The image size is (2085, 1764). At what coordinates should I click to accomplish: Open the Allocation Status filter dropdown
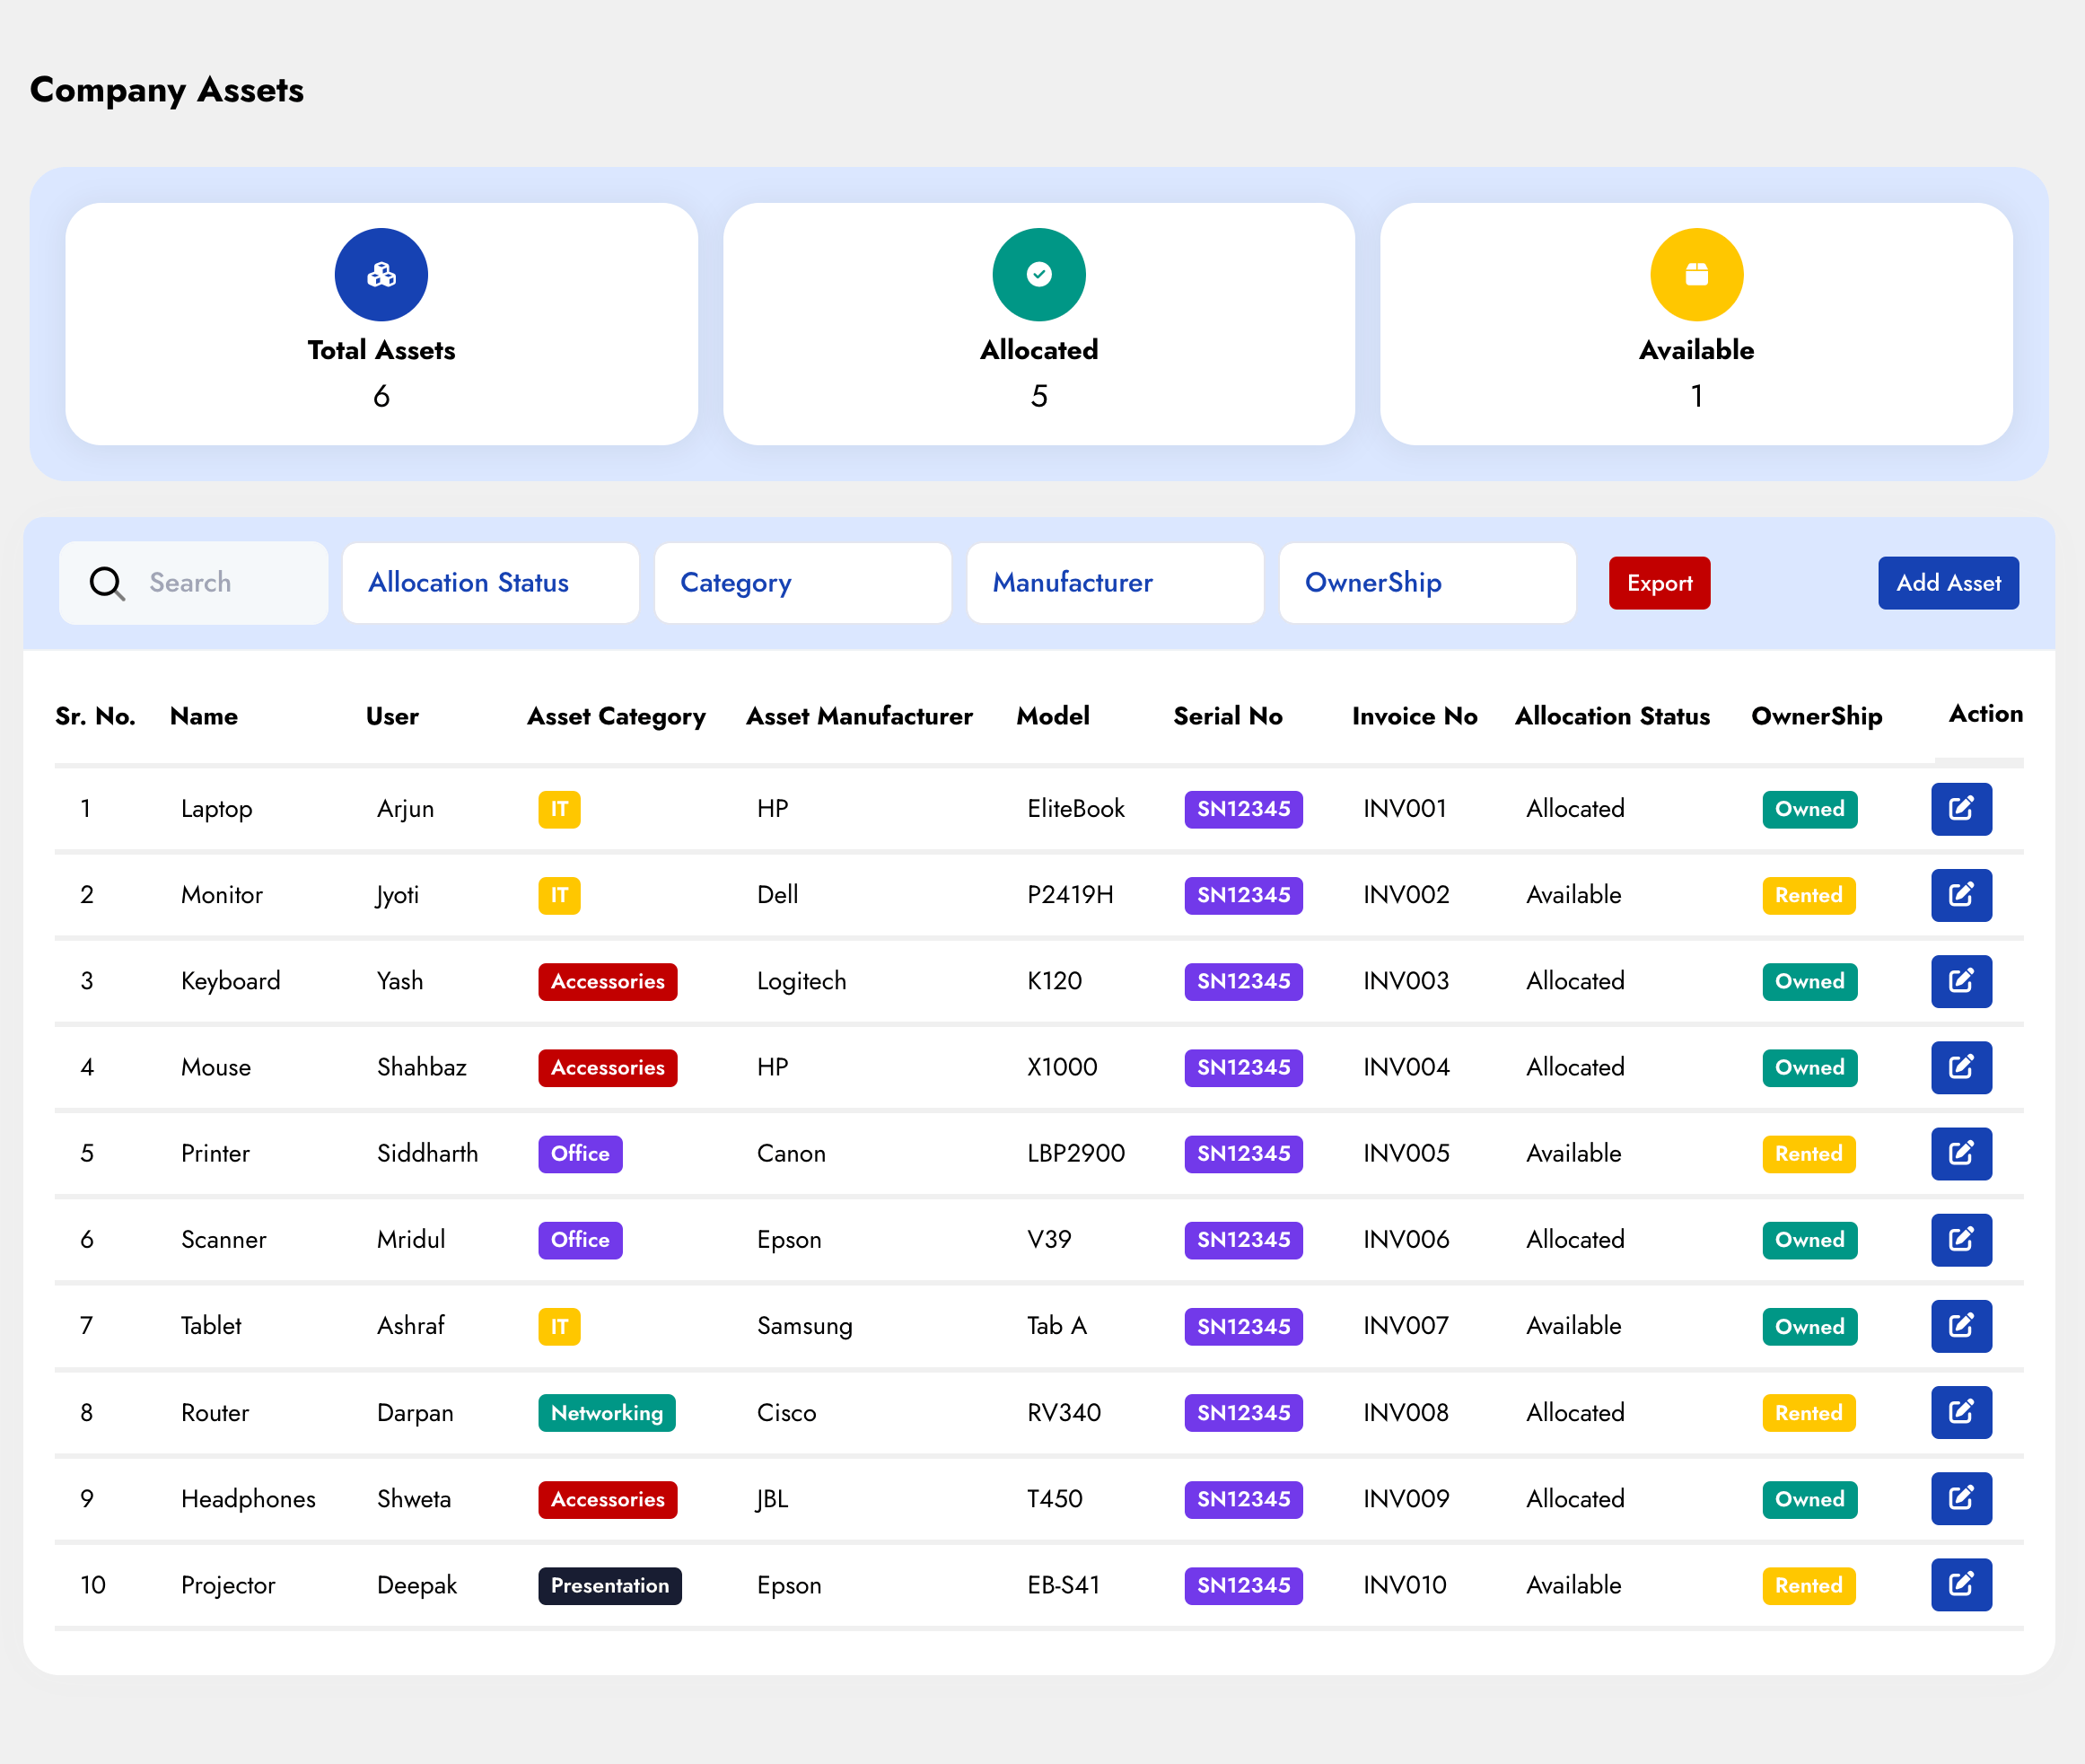point(490,583)
